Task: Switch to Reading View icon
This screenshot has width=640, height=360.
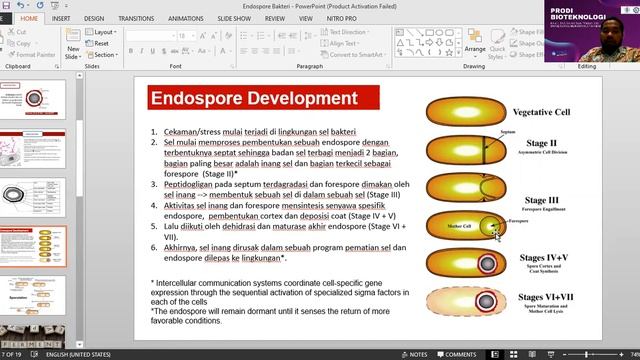Action: [x=532, y=354]
